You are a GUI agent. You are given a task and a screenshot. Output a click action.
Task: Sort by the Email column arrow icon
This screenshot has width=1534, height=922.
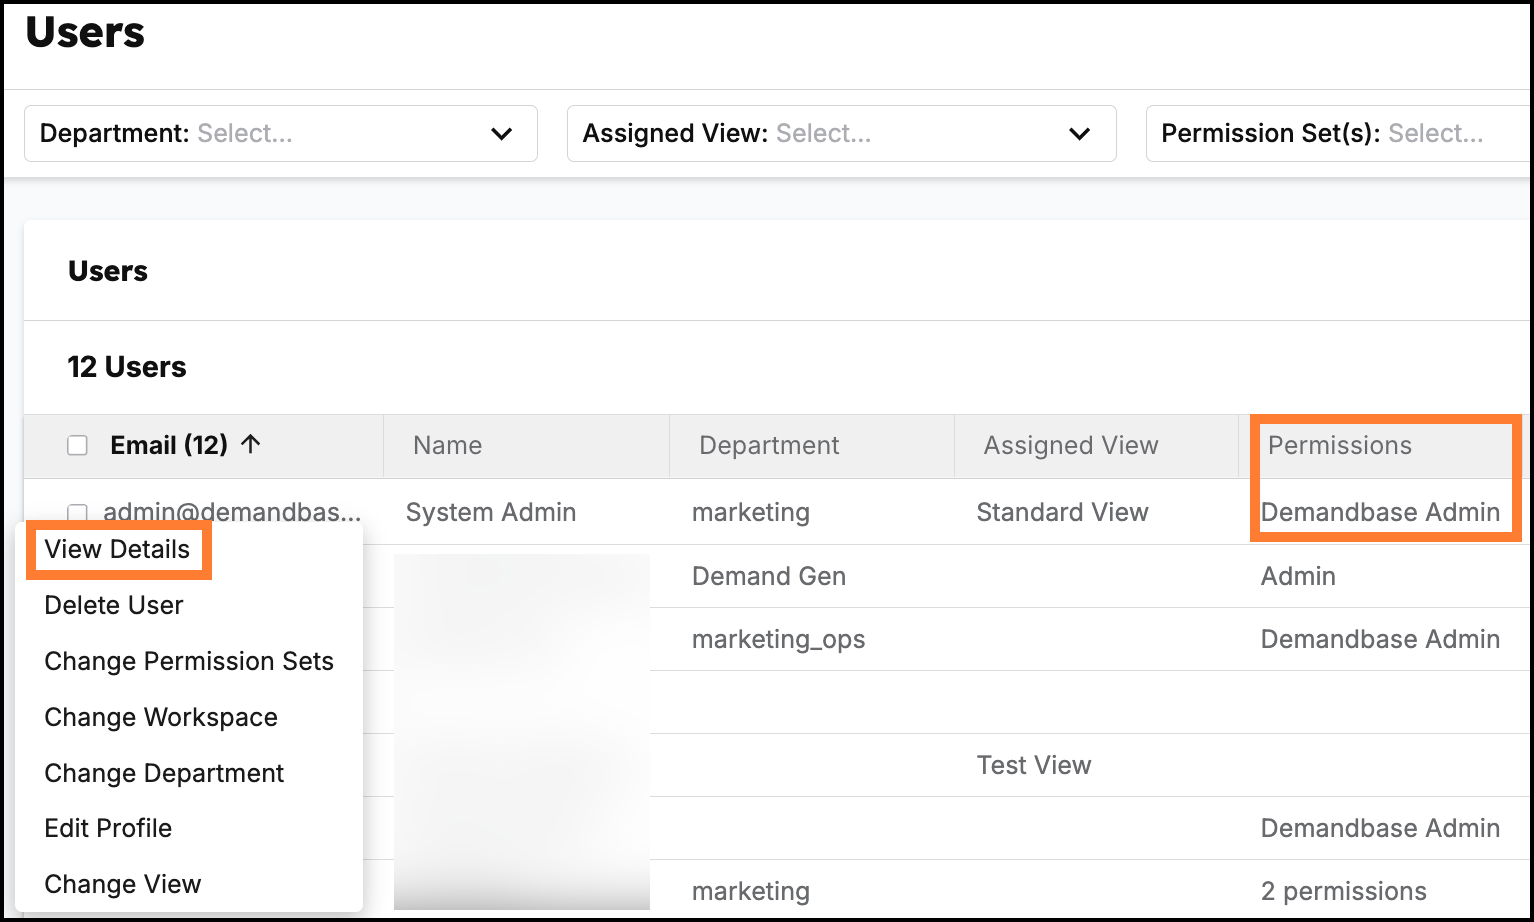tap(251, 444)
